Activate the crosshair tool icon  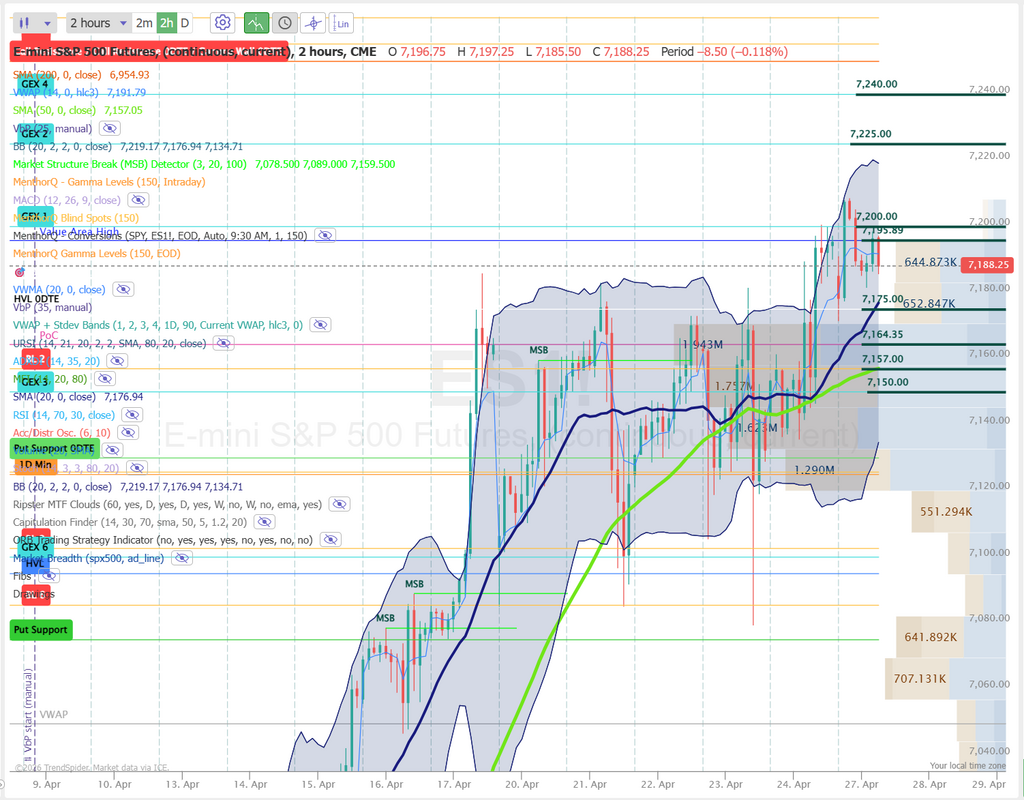(x=314, y=22)
